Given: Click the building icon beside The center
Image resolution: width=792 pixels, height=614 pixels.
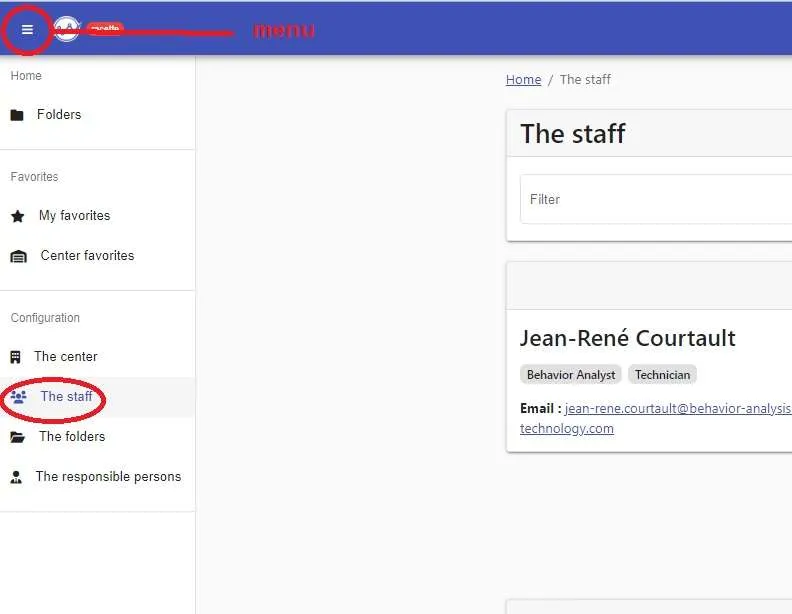Looking at the screenshot, I should [x=16, y=357].
